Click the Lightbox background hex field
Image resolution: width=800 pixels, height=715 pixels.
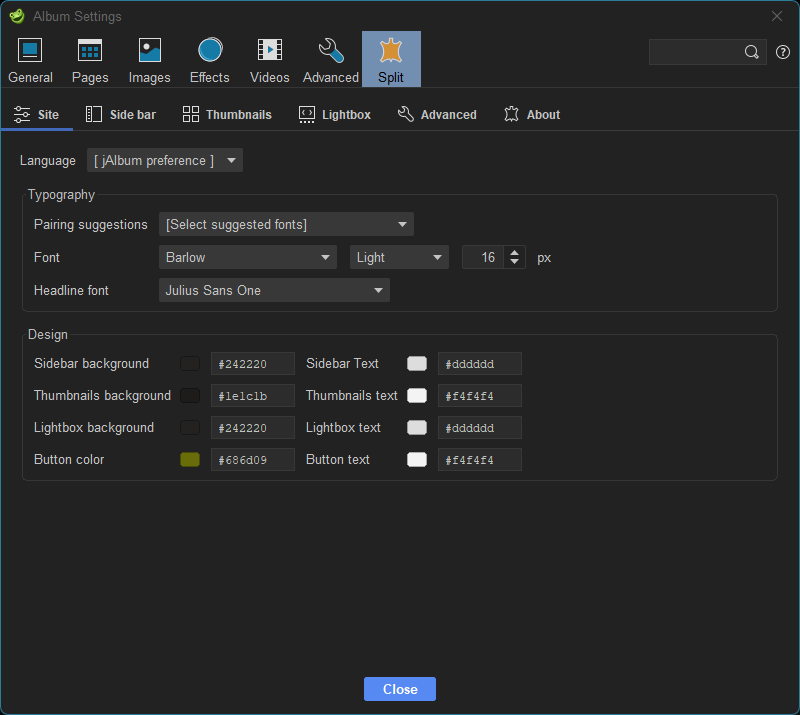(x=253, y=428)
